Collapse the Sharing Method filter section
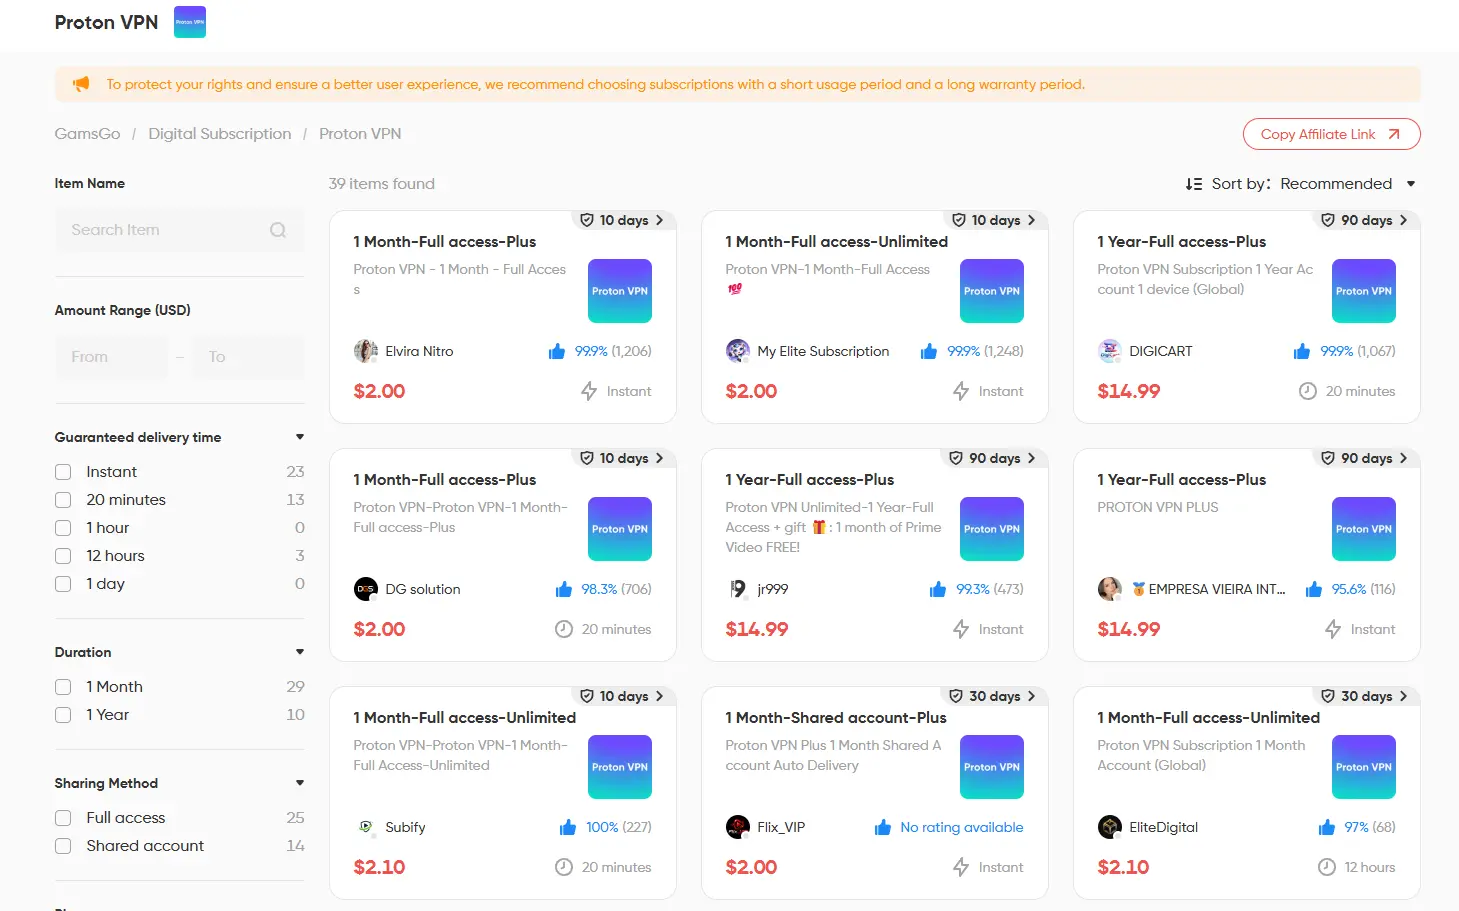This screenshot has width=1459, height=911. pyautogui.click(x=299, y=783)
